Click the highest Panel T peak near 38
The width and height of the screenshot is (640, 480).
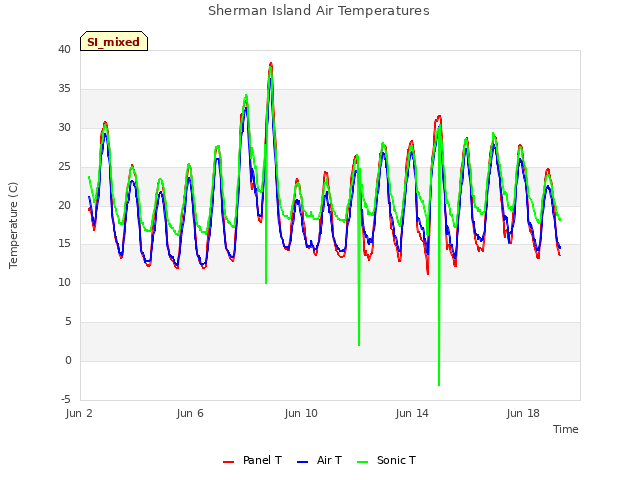tap(271, 64)
